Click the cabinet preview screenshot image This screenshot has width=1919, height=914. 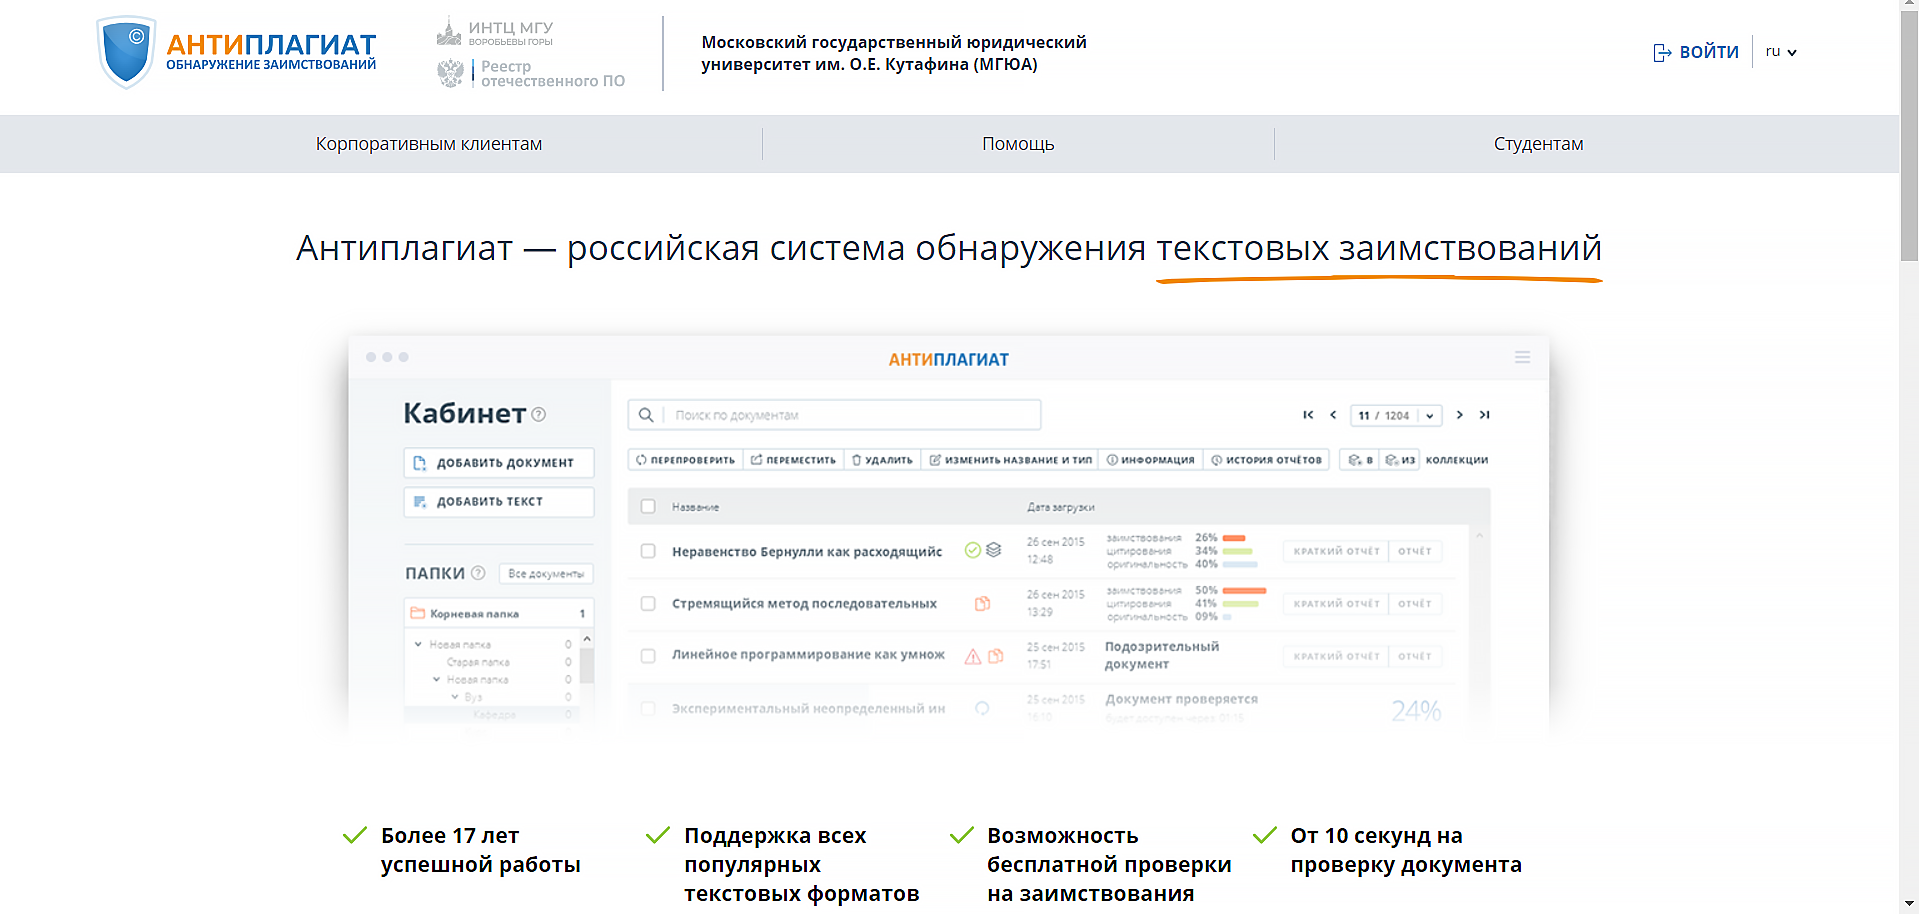pos(949,535)
